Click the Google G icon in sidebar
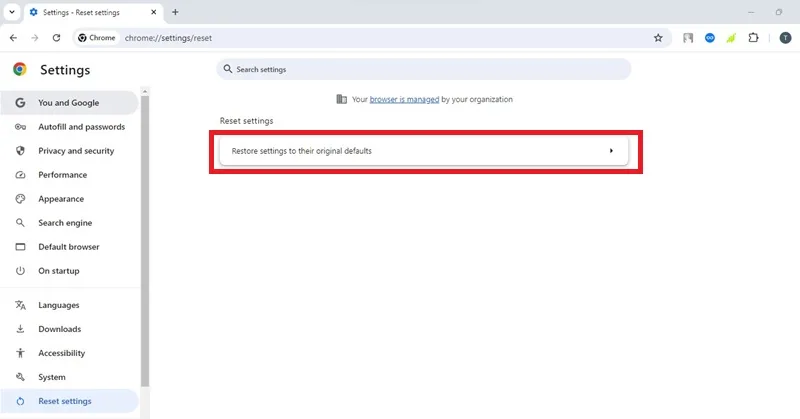 tap(20, 103)
